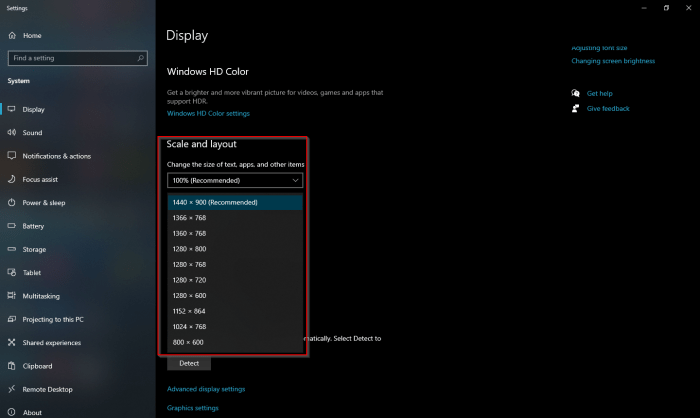Click the Shared experiences icon

point(12,342)
